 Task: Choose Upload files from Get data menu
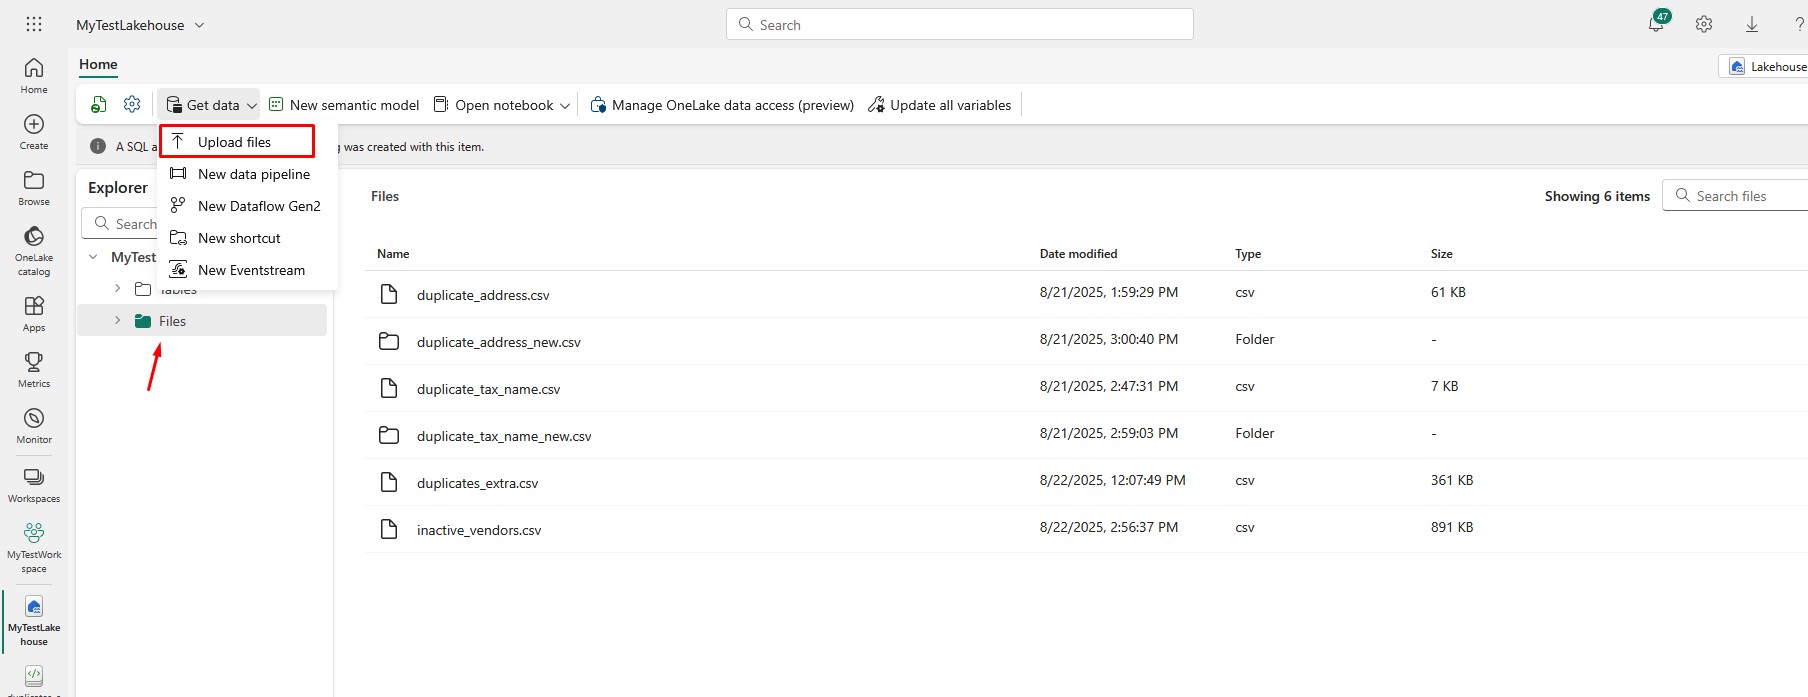237,141
